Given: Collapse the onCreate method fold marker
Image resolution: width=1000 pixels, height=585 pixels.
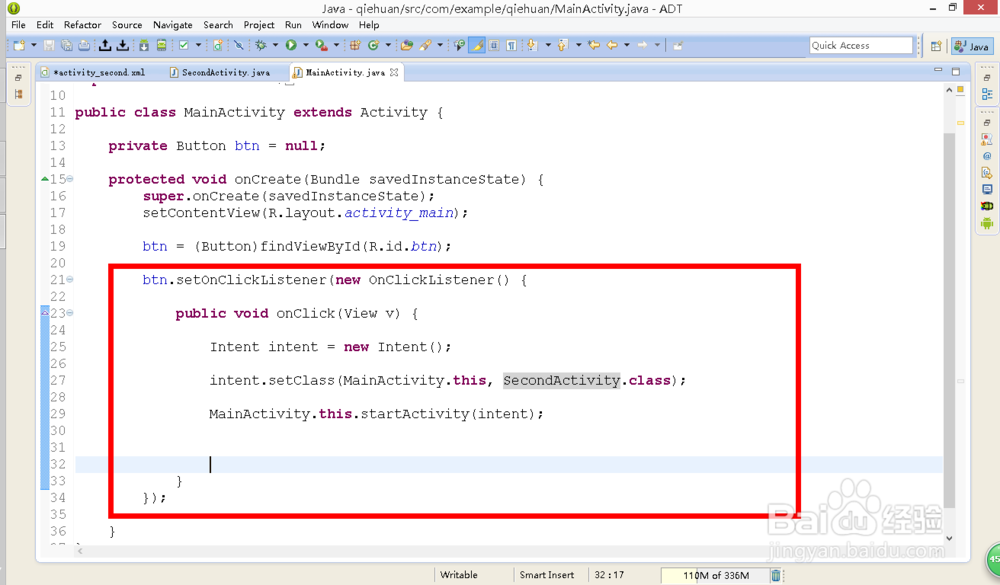Looking at the screenshot, I should [x=70, y=179].
